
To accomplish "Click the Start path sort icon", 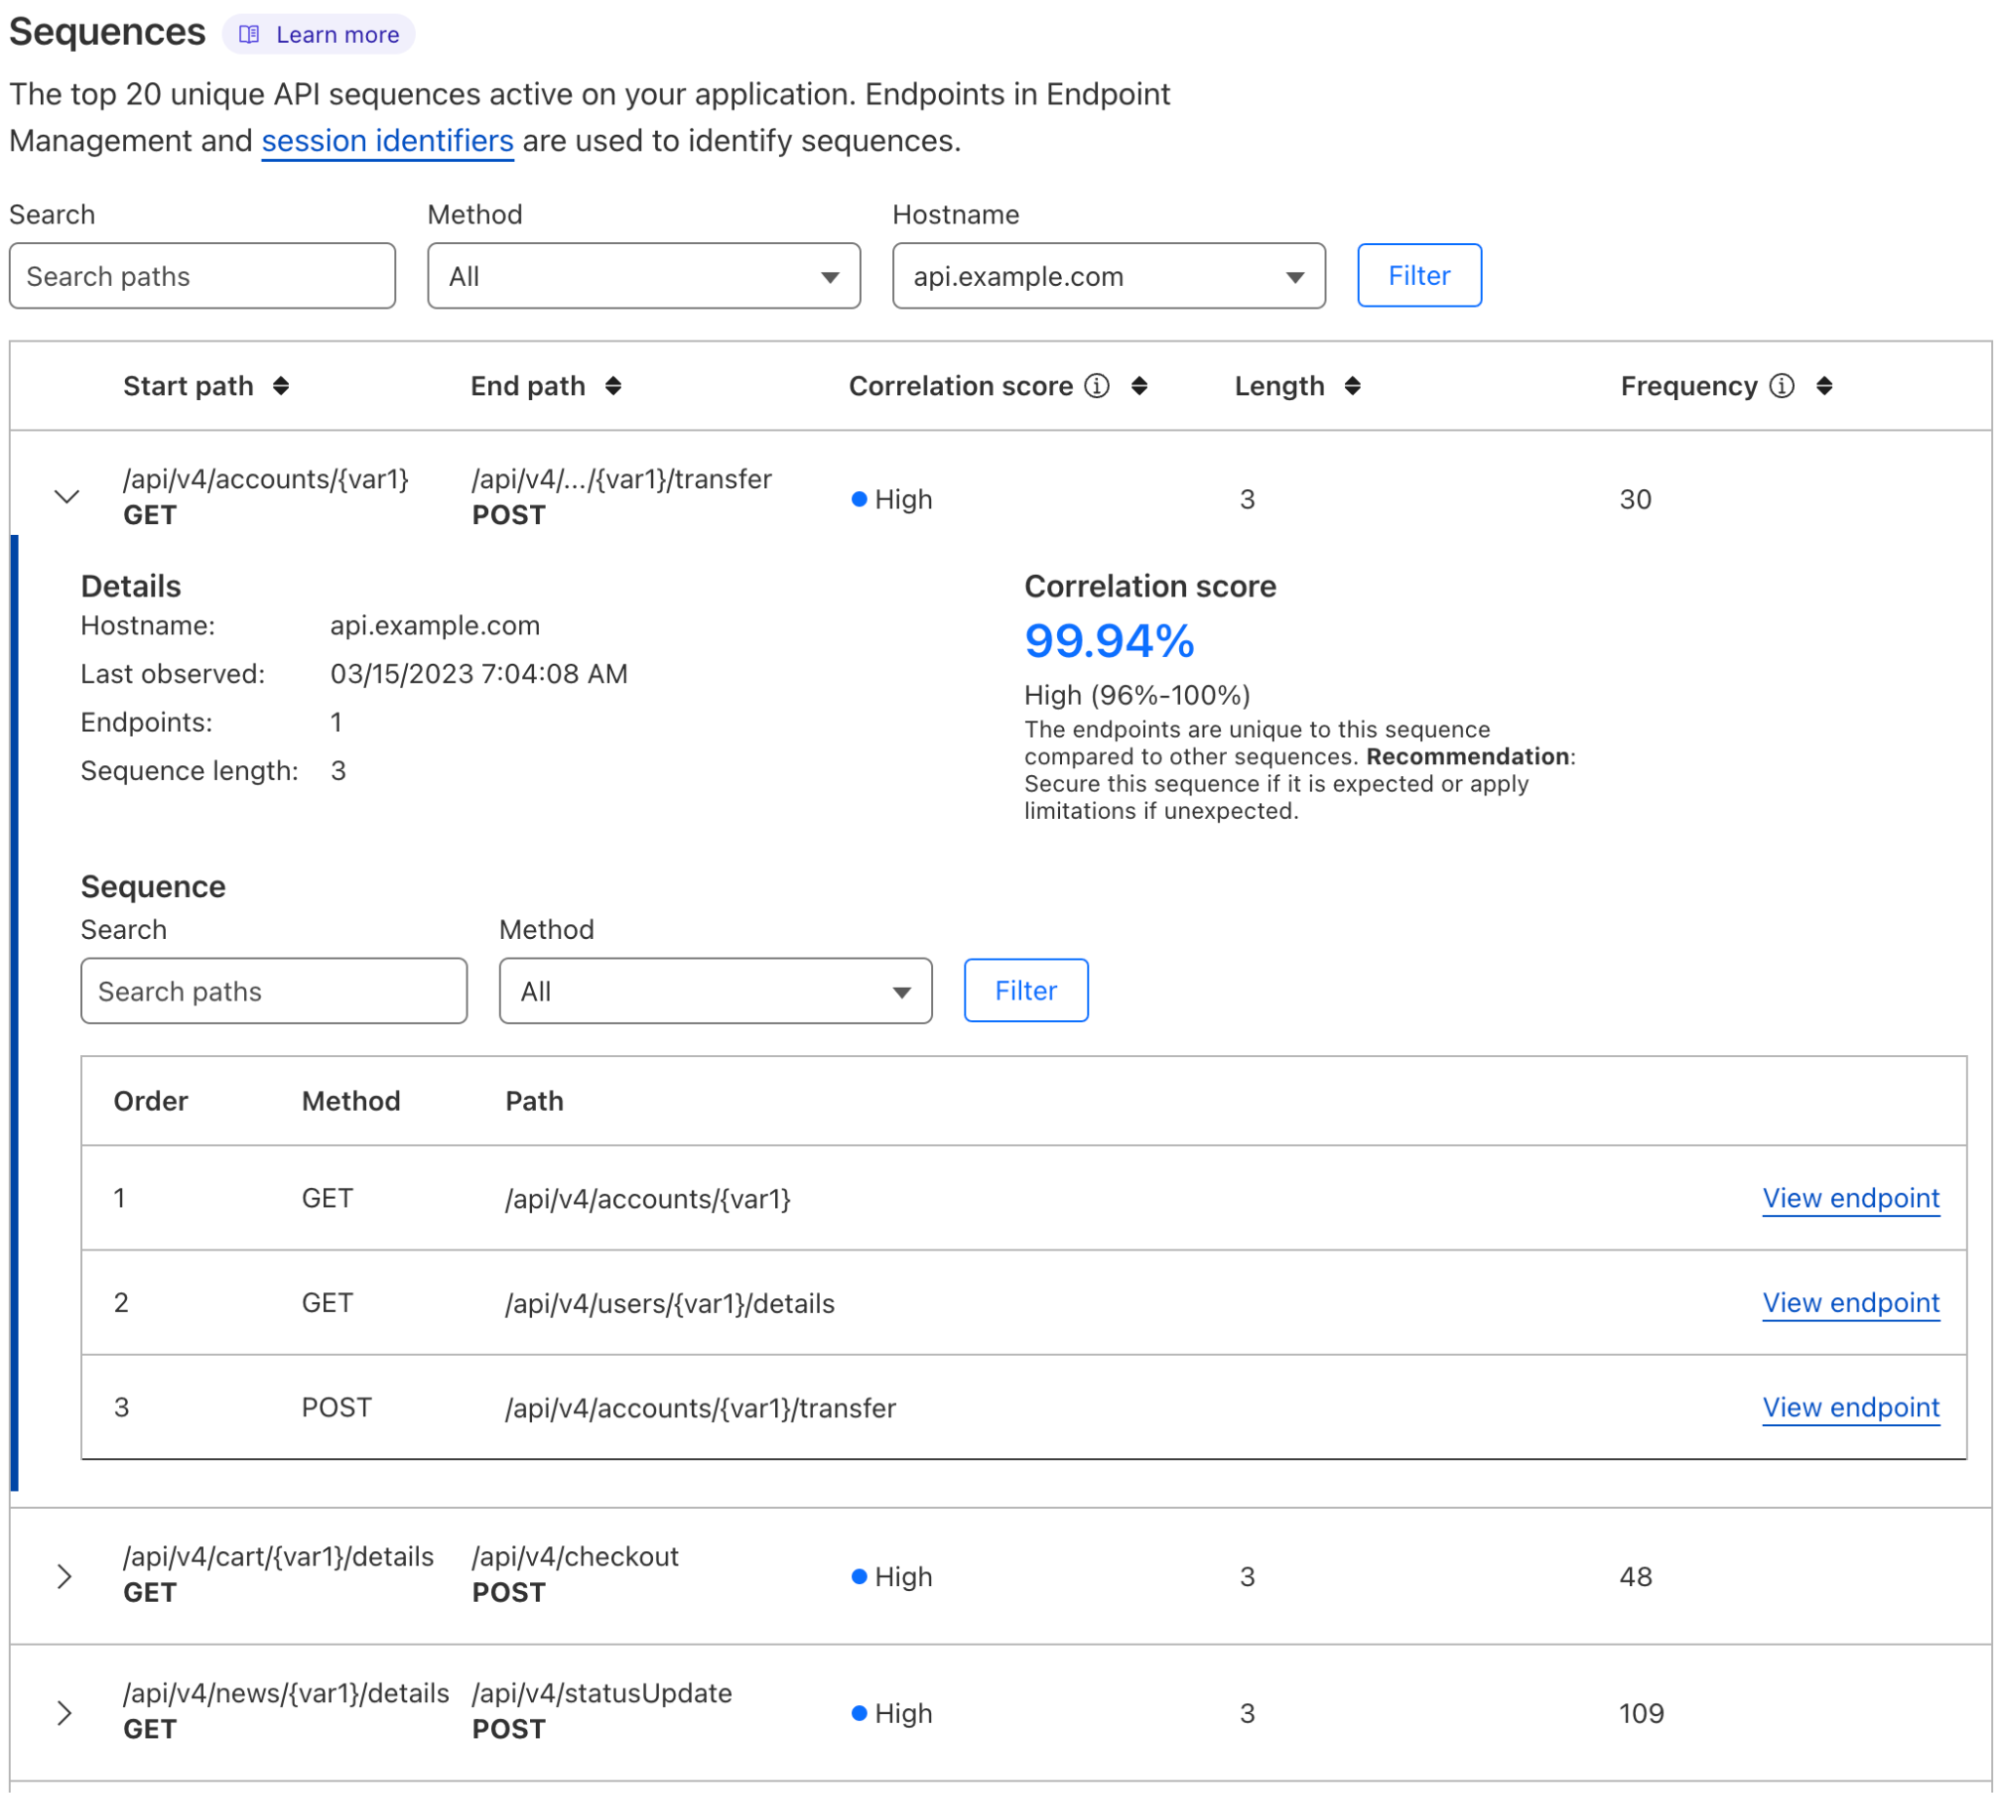I will click(x=281, y=386).
